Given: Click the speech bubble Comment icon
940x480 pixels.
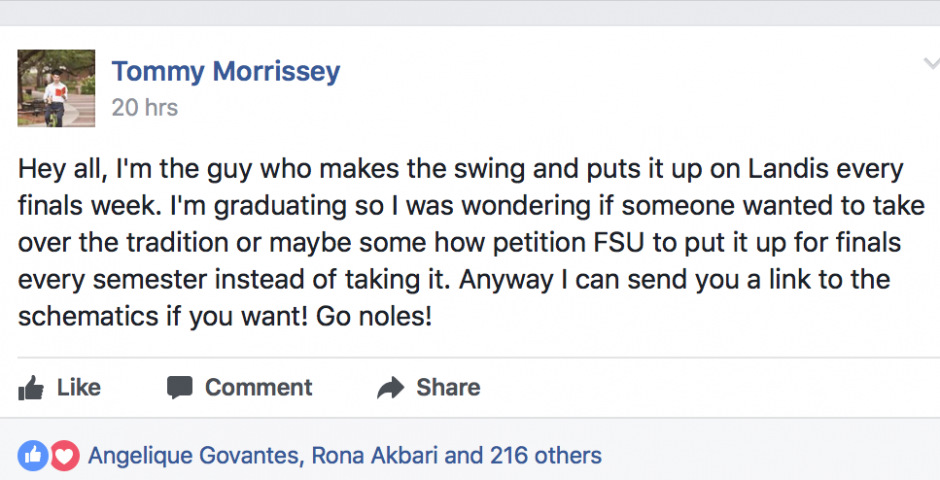Looking at the screenshot, I should point(179,388).
